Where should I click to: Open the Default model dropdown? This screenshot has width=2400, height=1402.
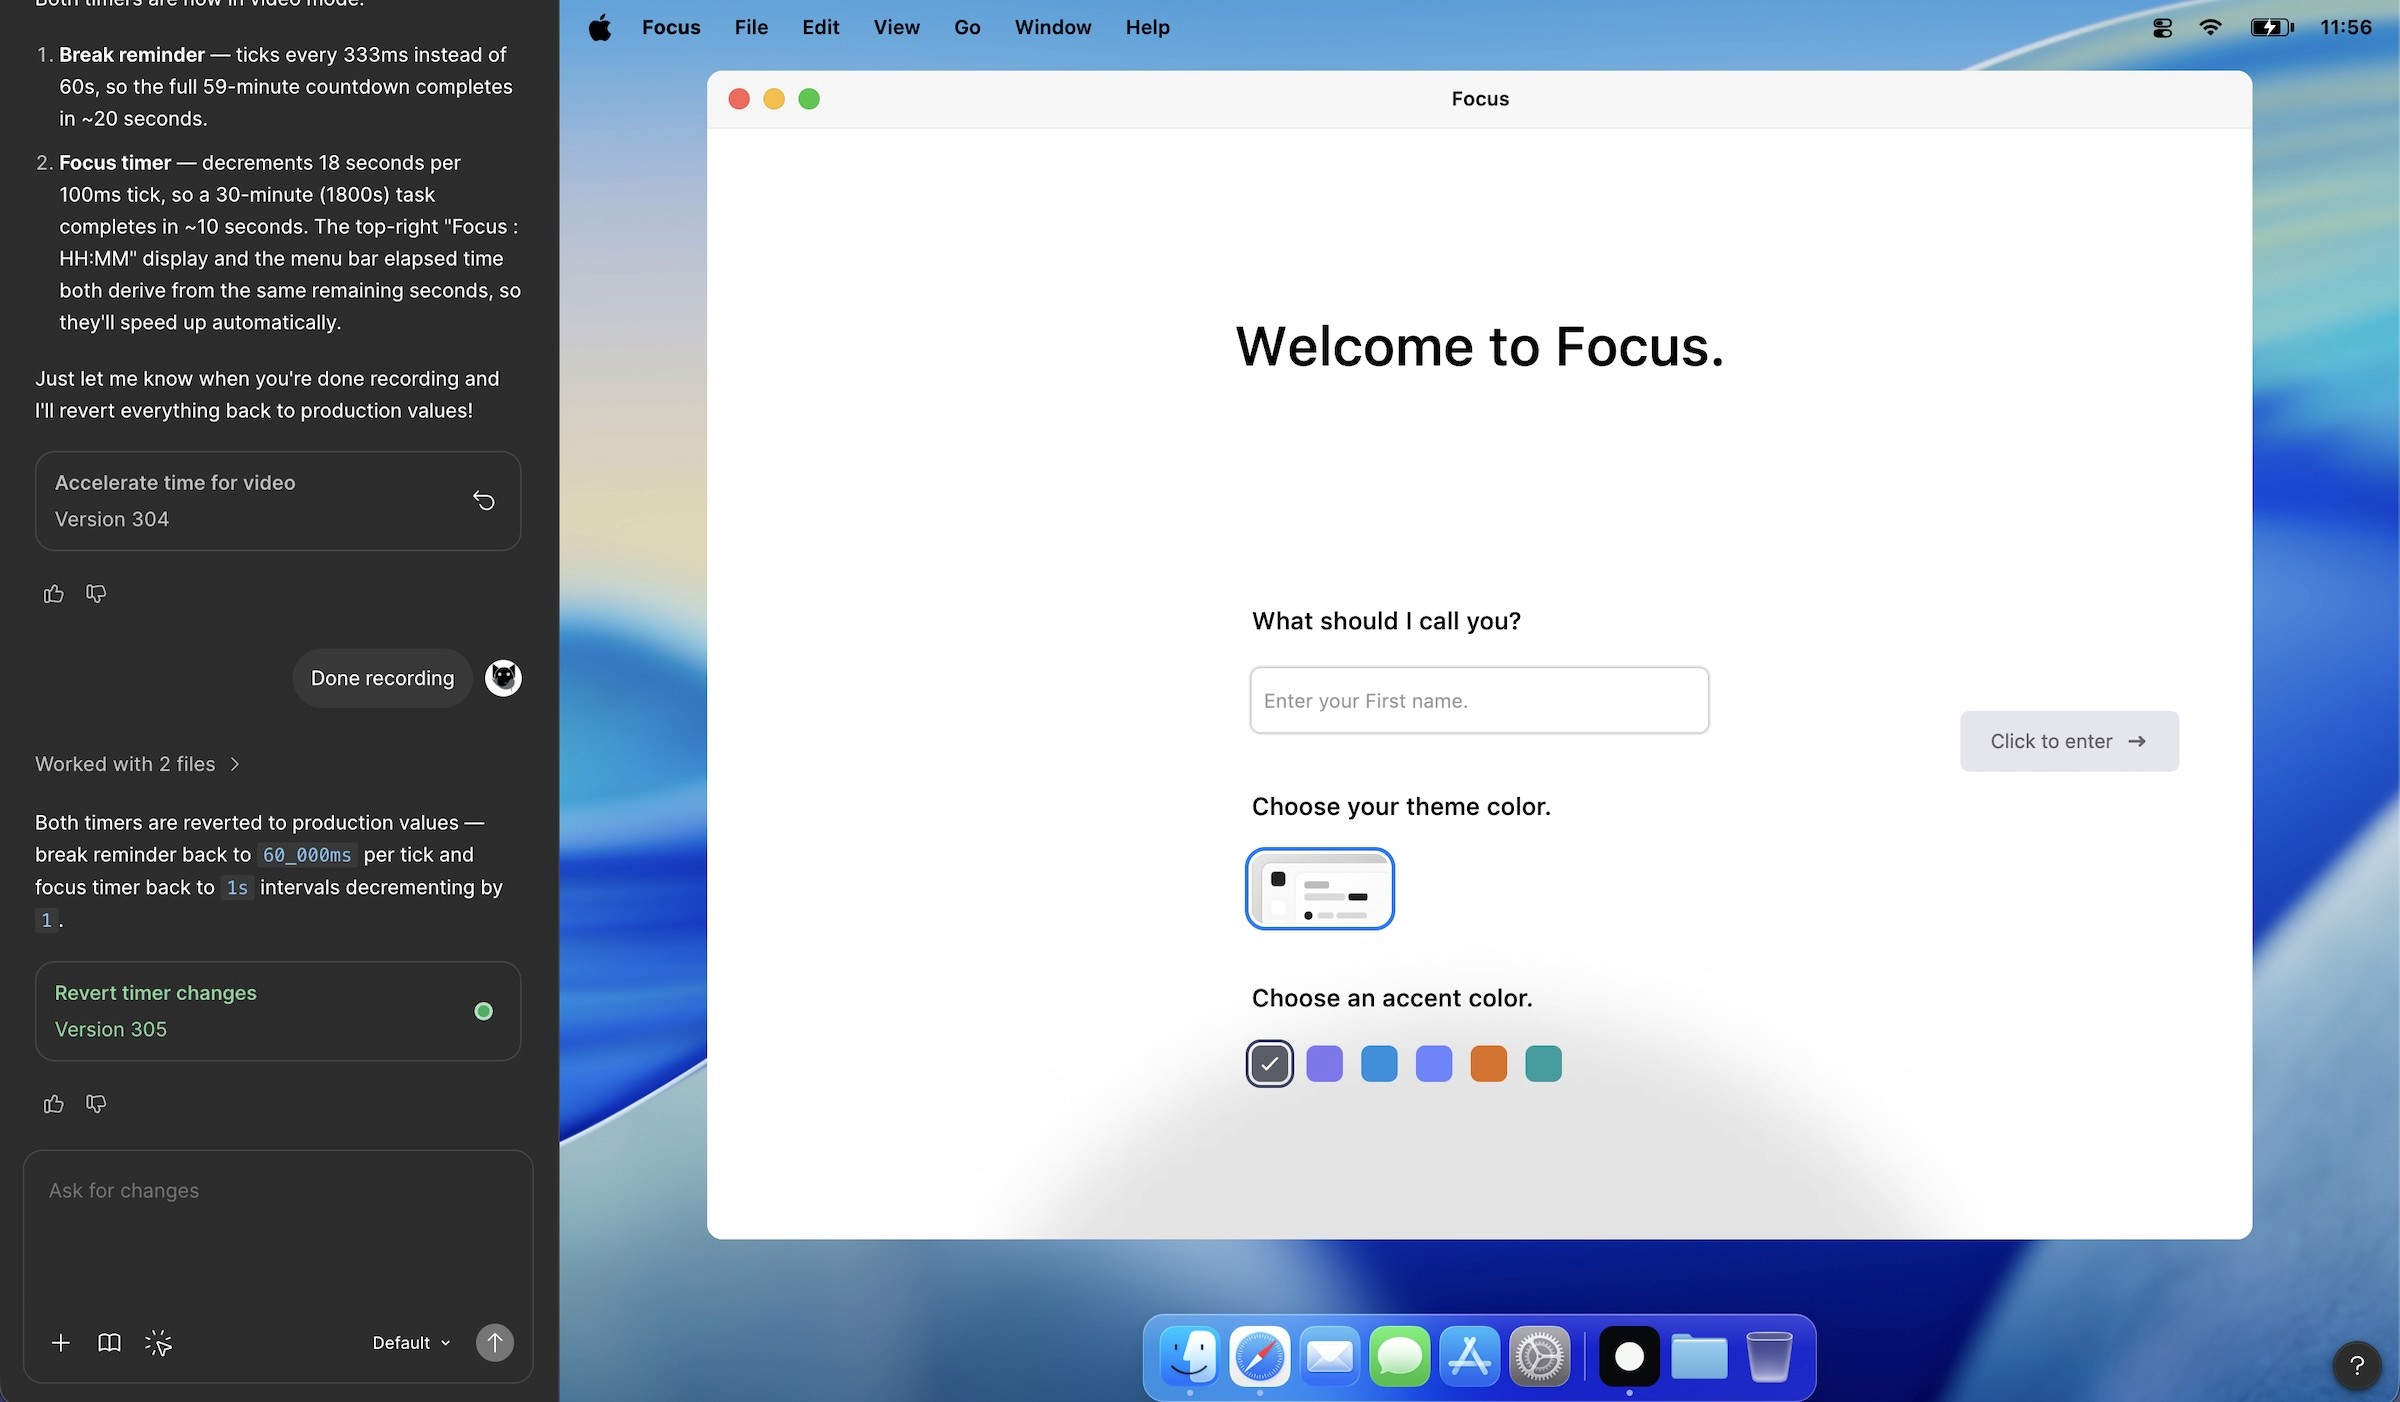pyautogui.click(x=408, y=1343)
